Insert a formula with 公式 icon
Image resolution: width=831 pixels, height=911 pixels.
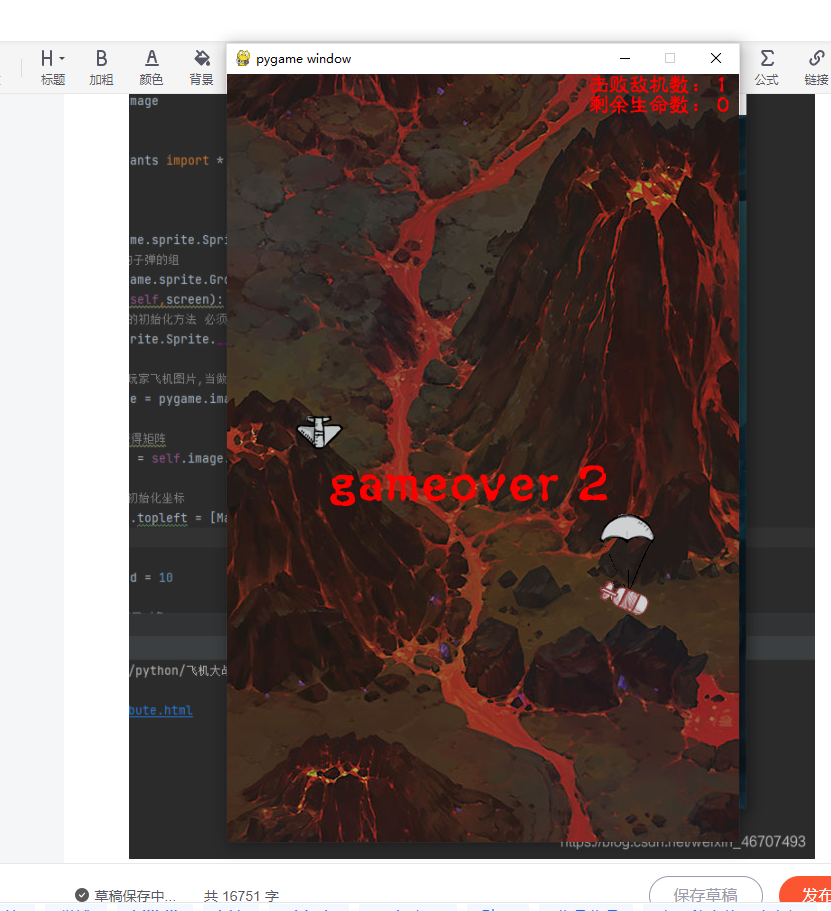pos(766,67)
